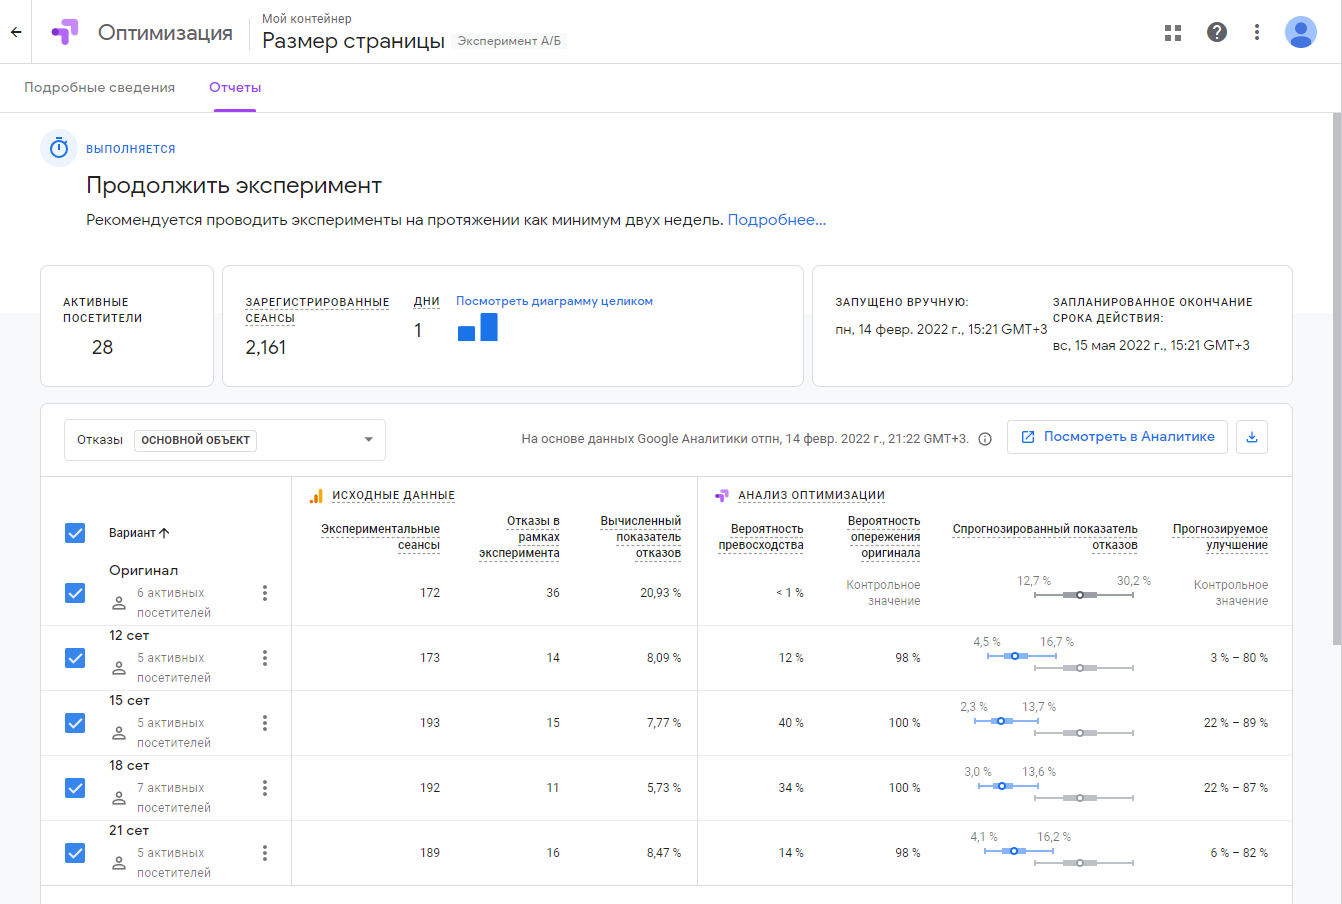Image resolution: width=1342 pixels, height=904 pixels.
Task: Click Спрогнозированный показатель отказов header
Action: 1045,537
